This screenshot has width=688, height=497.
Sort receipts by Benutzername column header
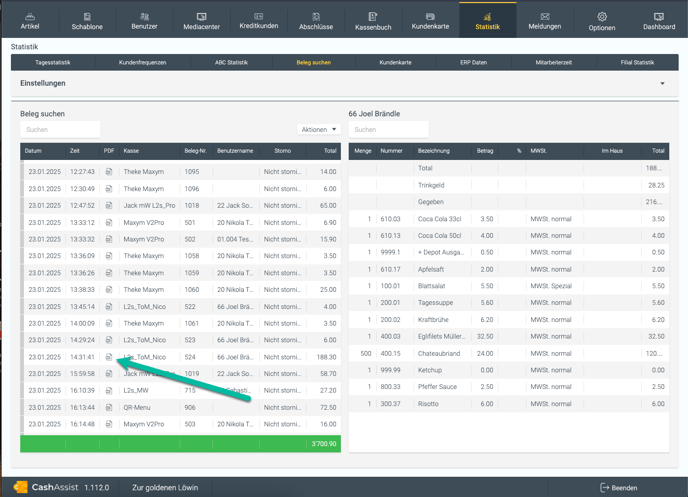(235, 151)
